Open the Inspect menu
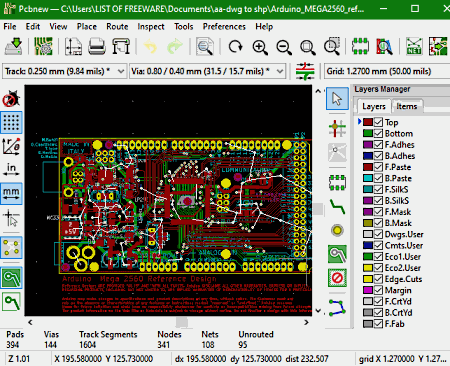The width and height of the screenshot is (450, 366). pyautogui.click(x=151, y=27)
